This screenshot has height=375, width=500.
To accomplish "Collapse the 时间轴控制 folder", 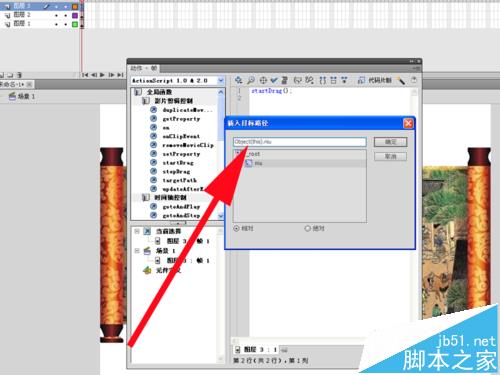I will pyautogui.click(x=146, y=198).
